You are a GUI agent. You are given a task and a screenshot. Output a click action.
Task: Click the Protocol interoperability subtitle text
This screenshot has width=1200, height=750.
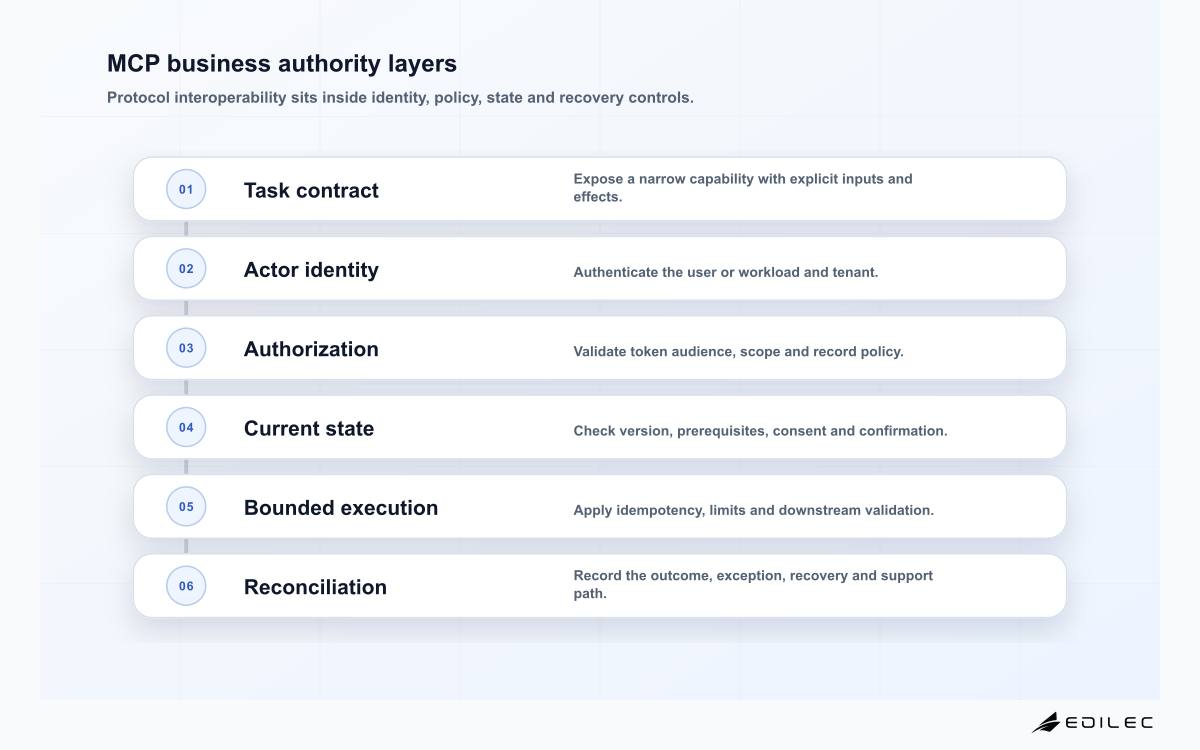pyautogui.click(x=400, y=98)
